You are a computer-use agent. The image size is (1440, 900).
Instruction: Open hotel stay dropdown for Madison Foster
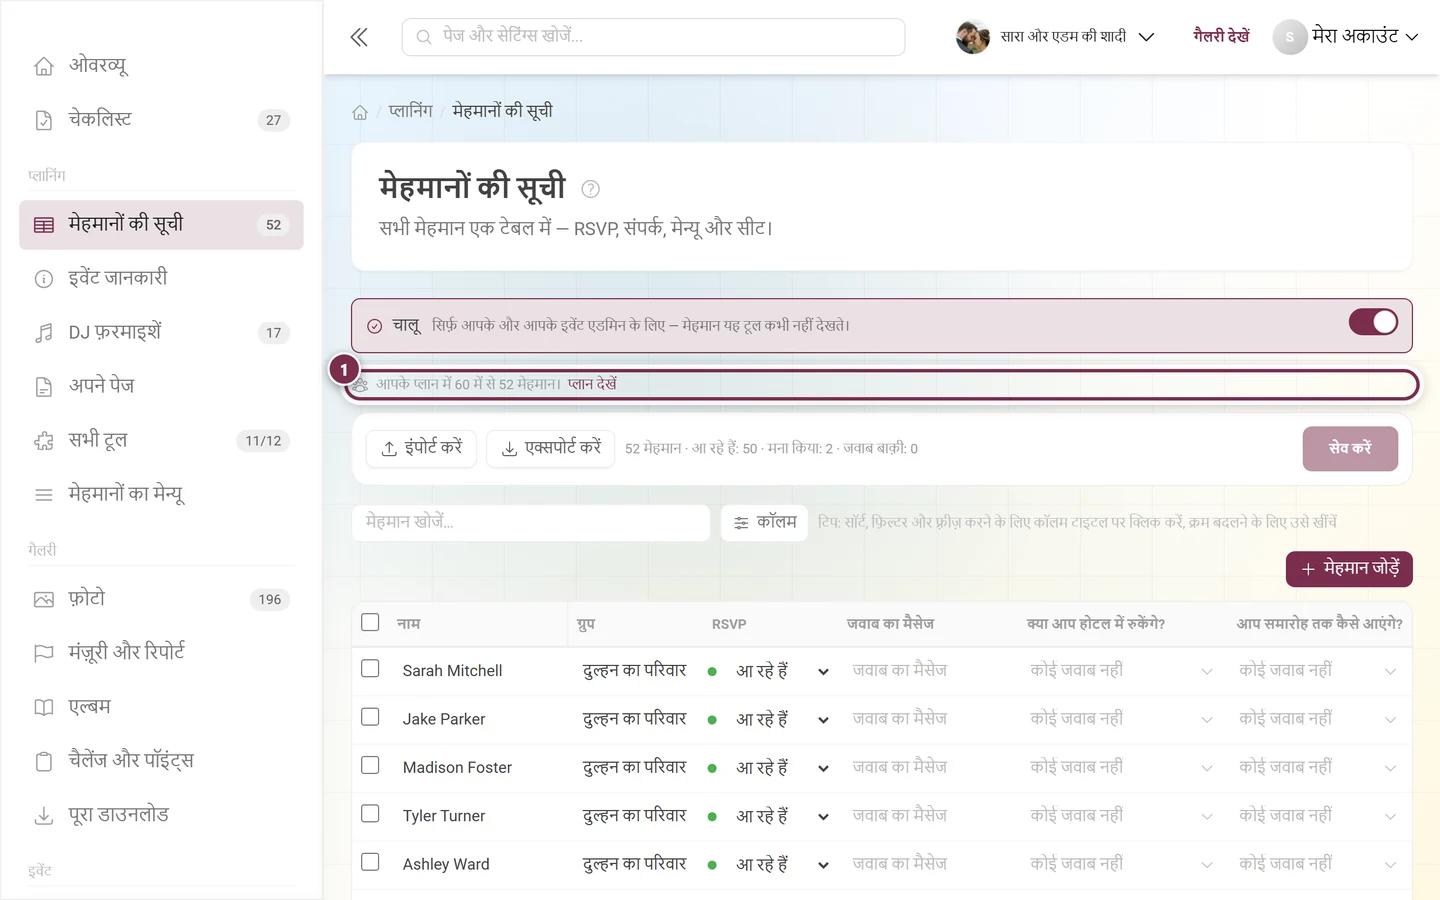(1121, 767)
